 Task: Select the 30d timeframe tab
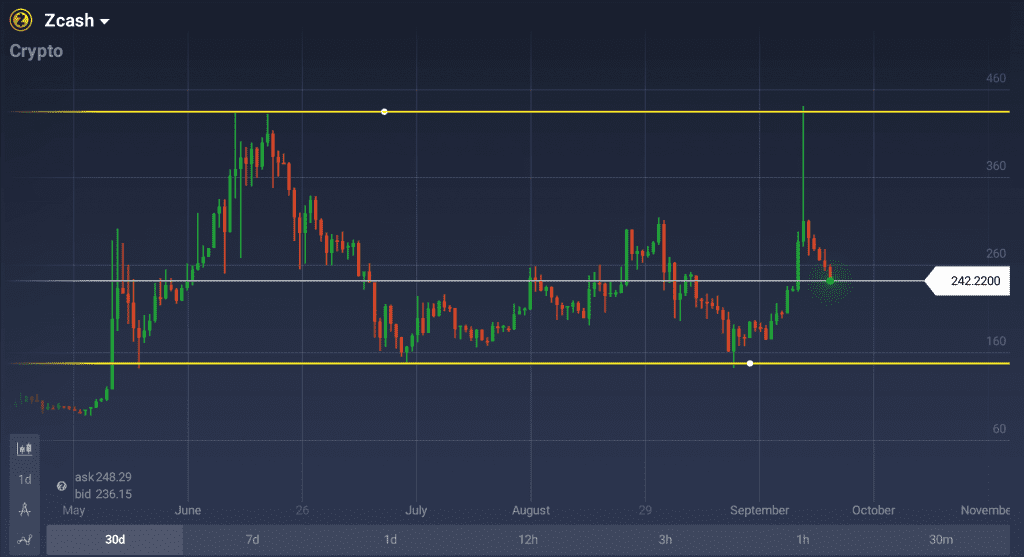click(x=115, y=539)
